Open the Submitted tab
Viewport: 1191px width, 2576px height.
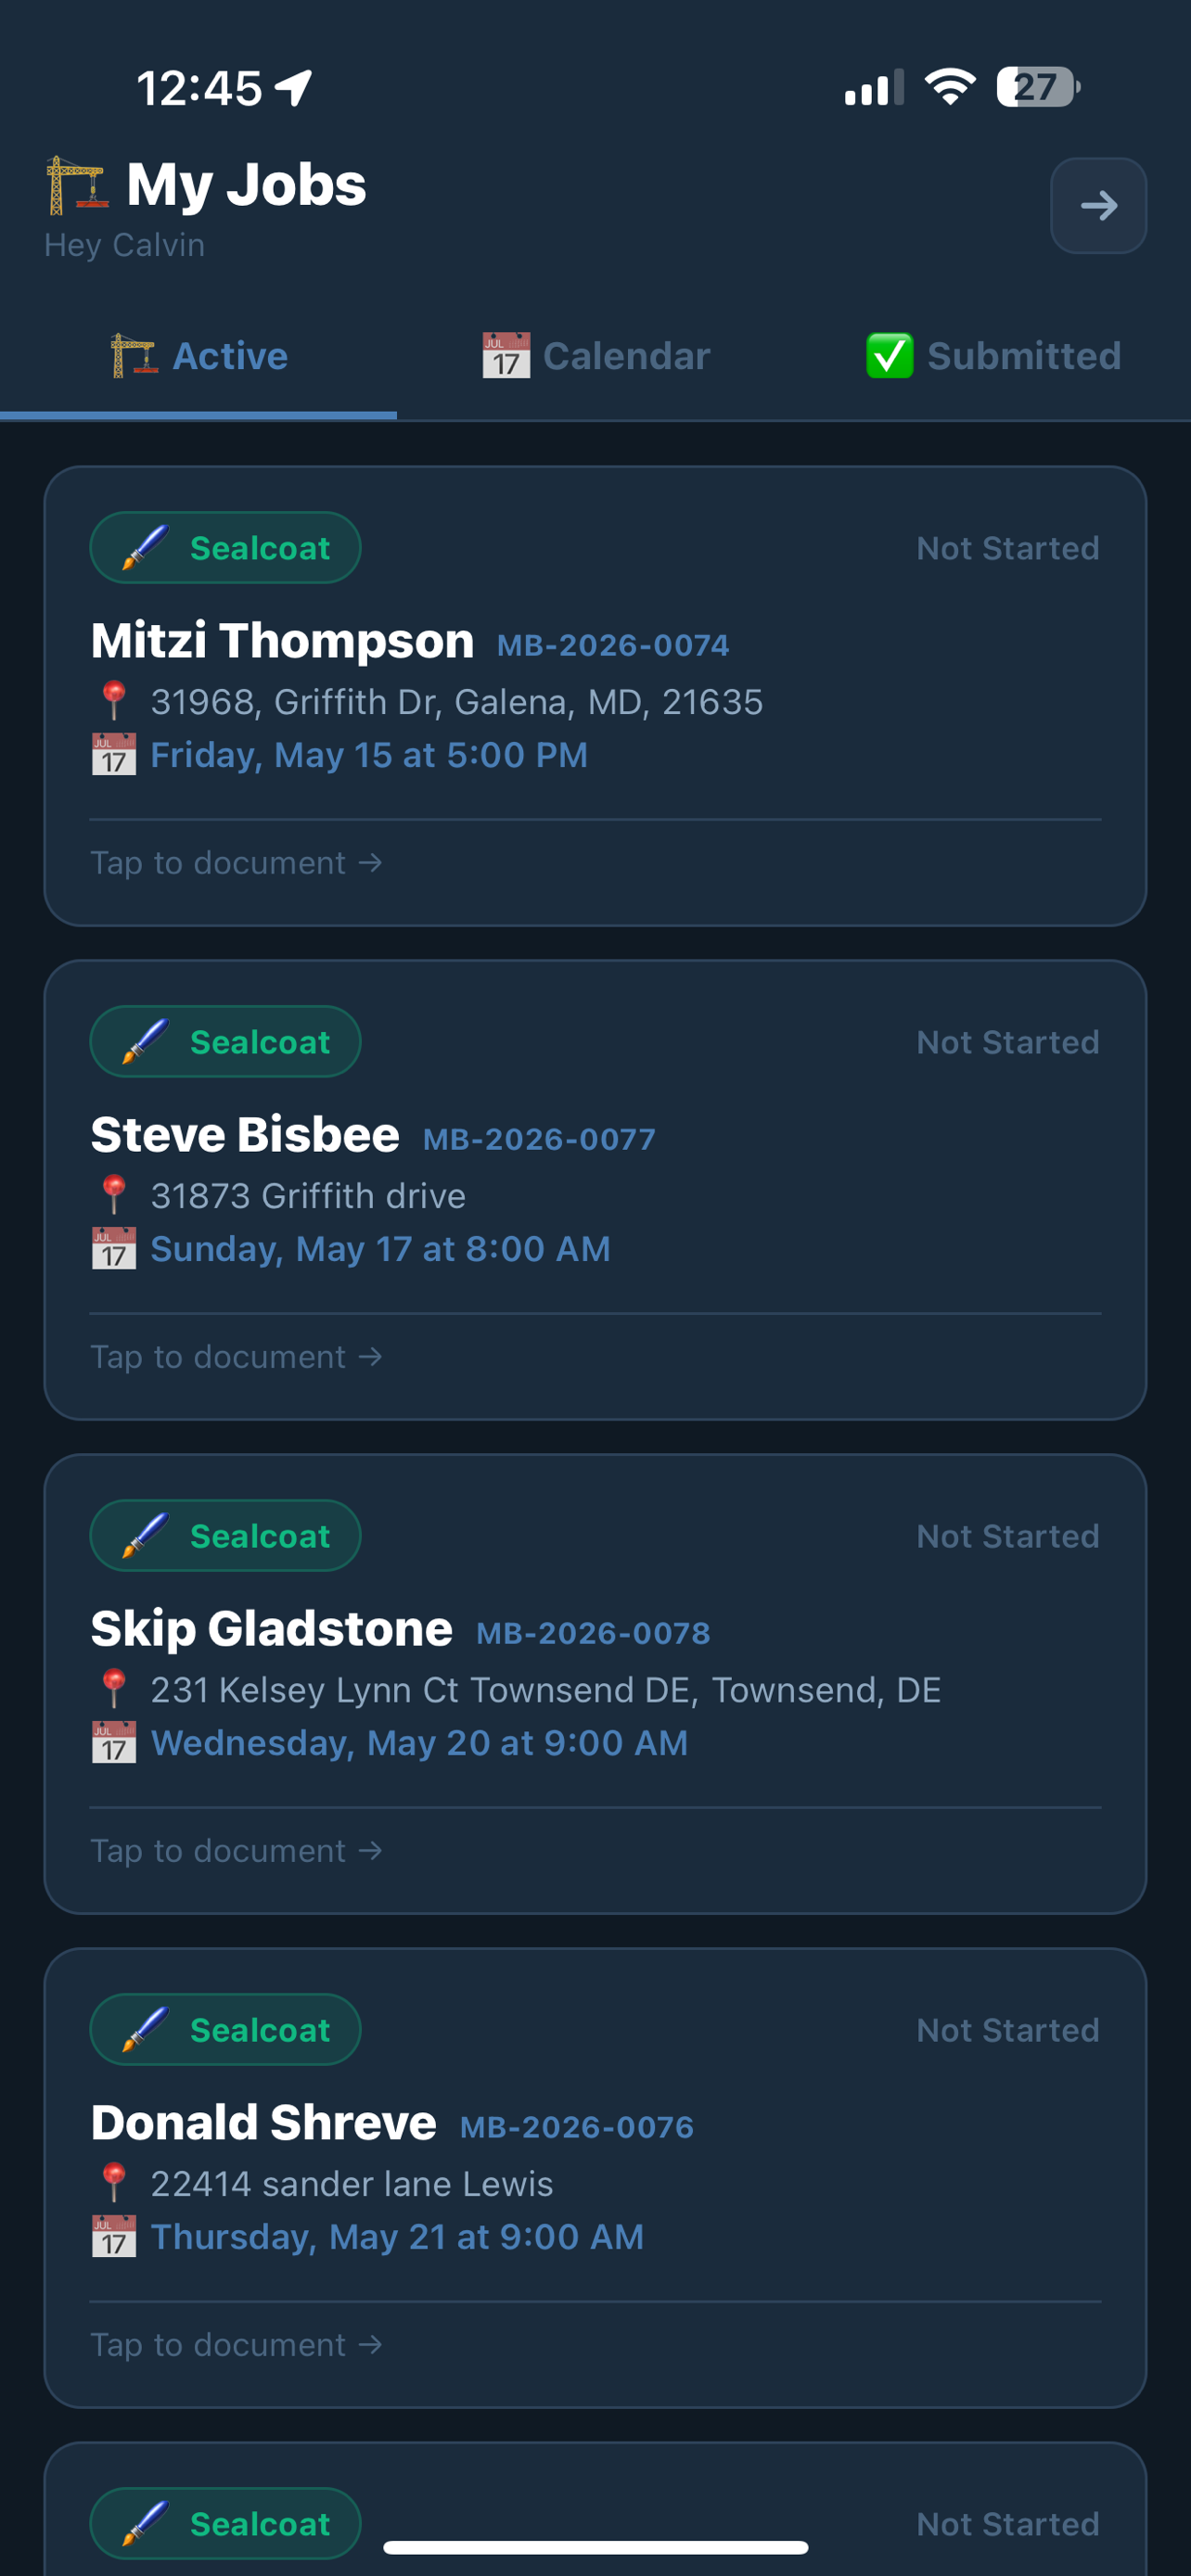[992, 356]
